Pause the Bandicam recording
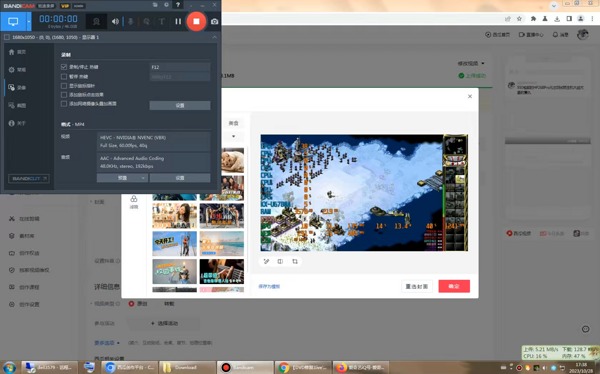 tap(178, 22)
